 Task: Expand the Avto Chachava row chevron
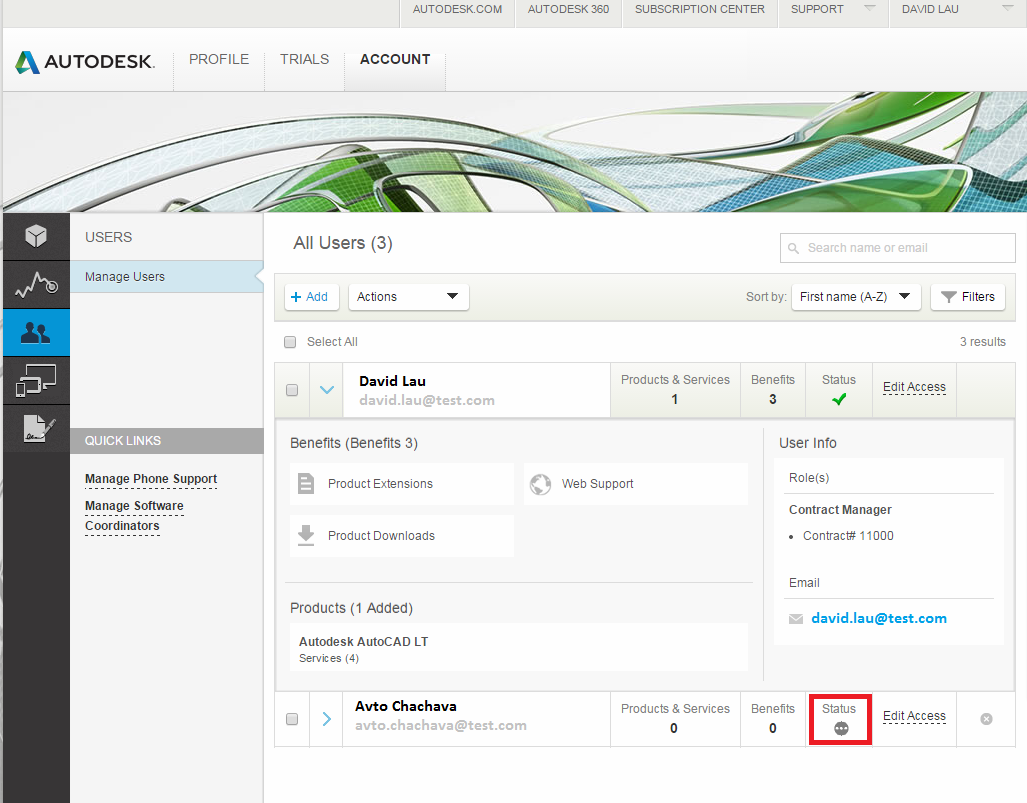[327, 719]
